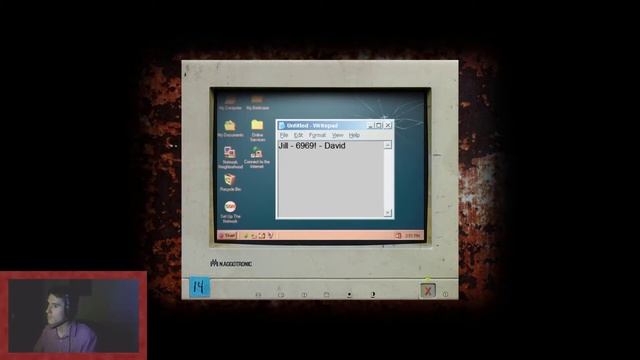Click the Start button on the taskbar
The width and height of the screenshot is (640, 360).
(227, 236)
